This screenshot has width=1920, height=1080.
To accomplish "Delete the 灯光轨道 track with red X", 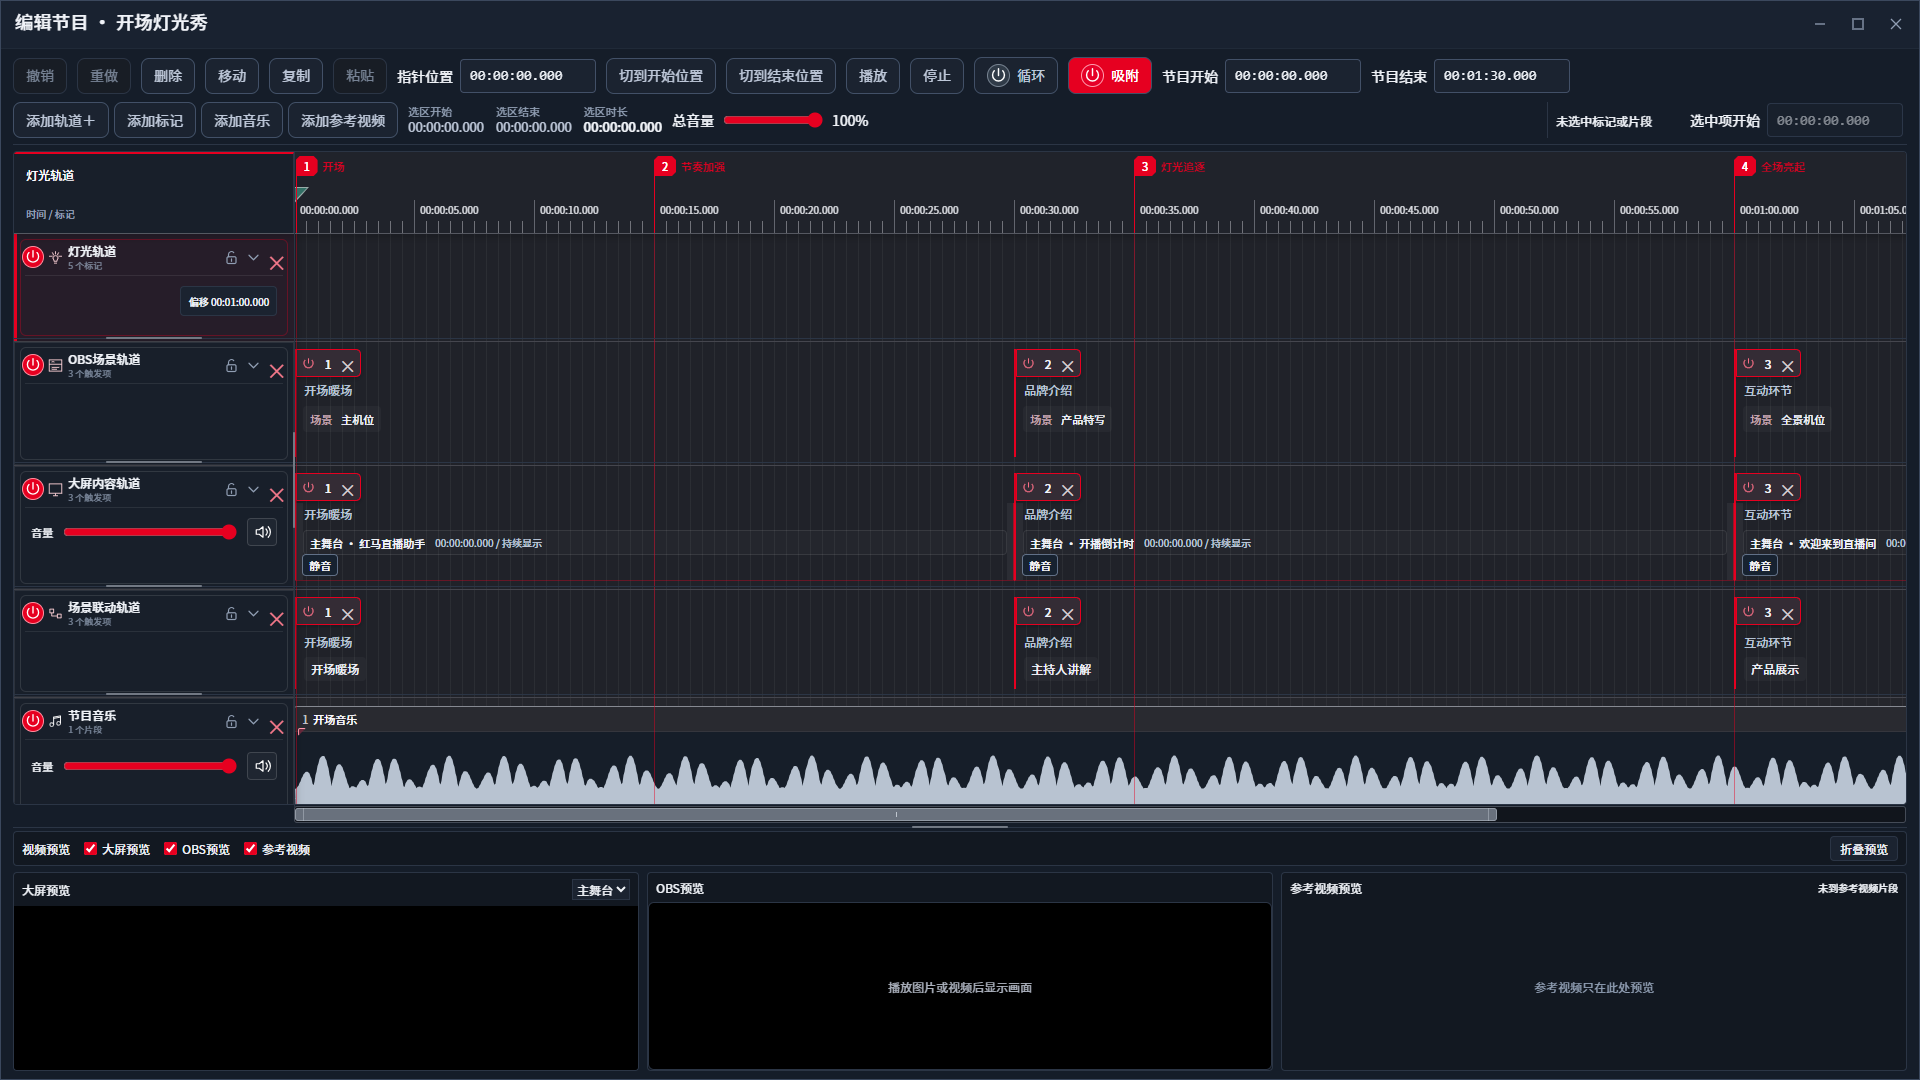I will point(277,264).
